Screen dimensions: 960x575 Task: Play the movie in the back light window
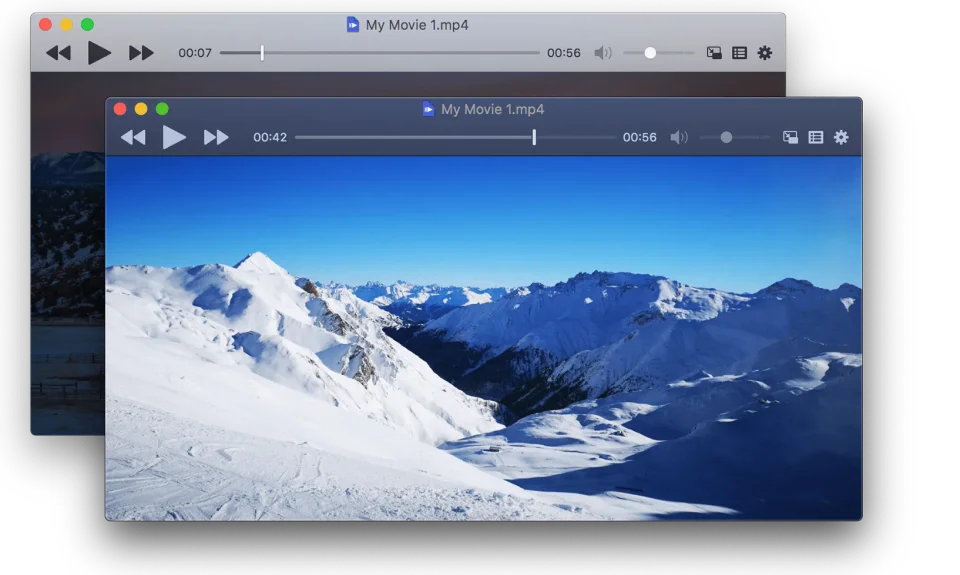pyautogui.click(x=99, y=53)
